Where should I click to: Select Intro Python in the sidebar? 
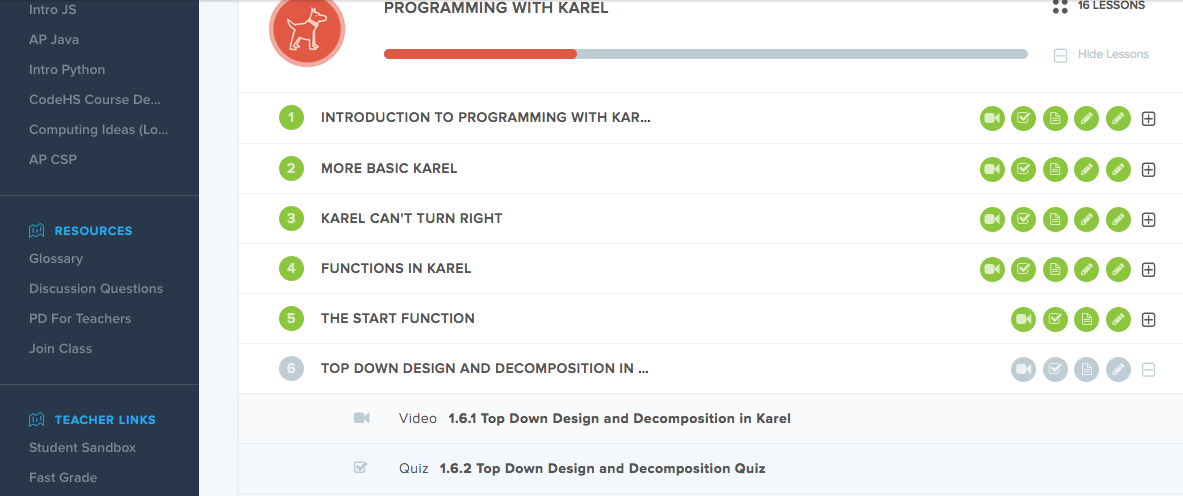click(x=67, y=70)
